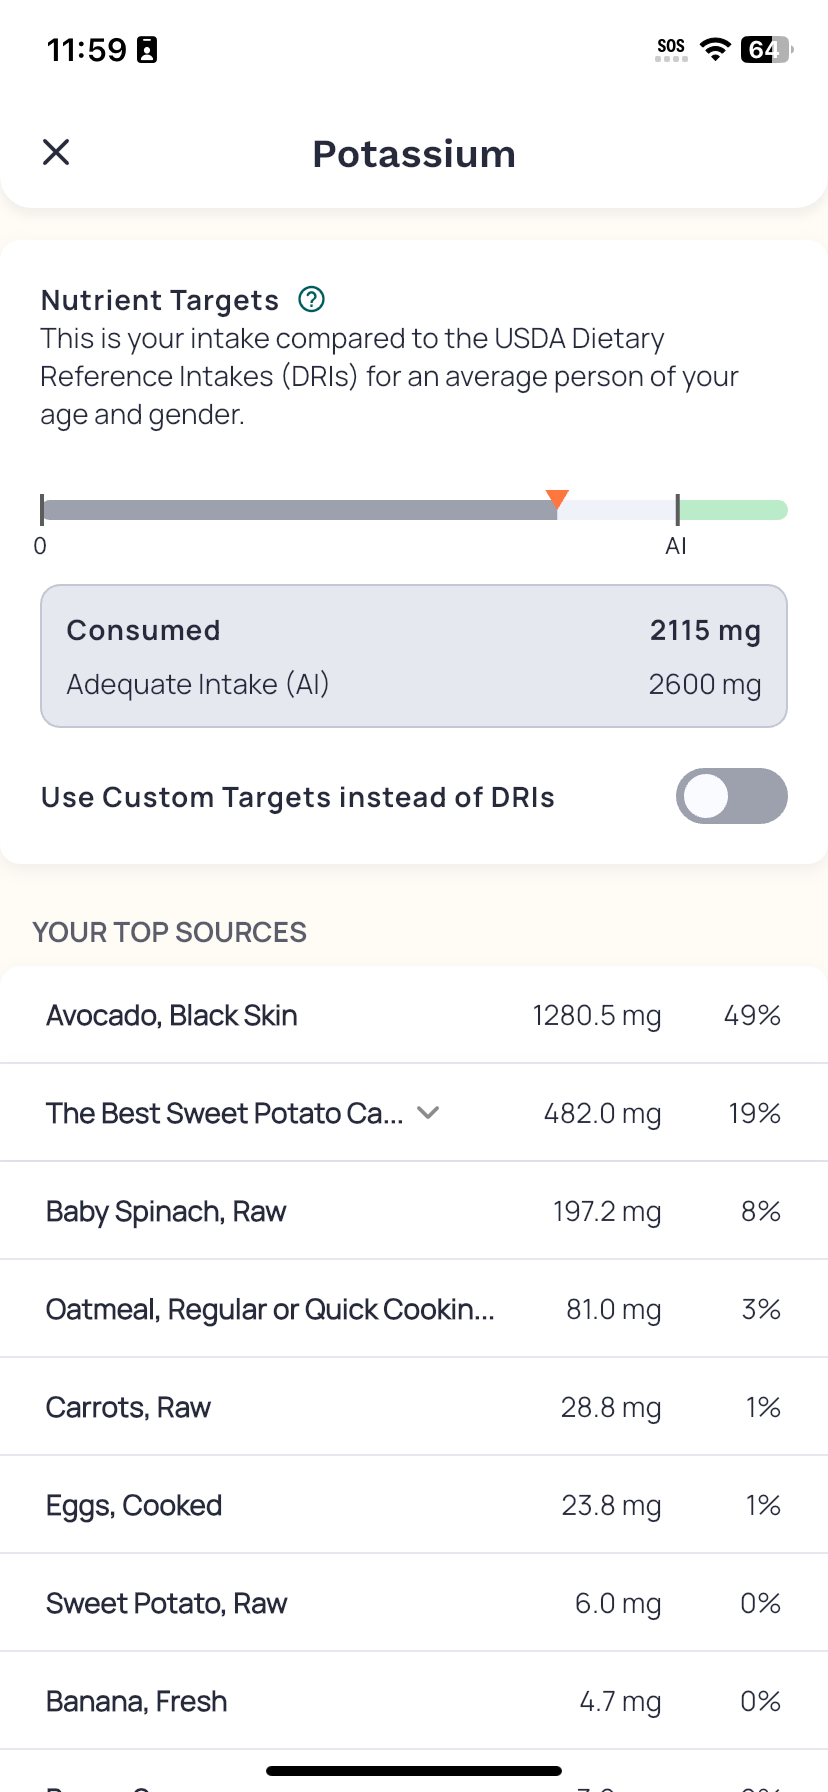Open Carrots, Raw source item
The width and height of the screenshot is (828, 1792).
pyautogui.click(x=414, y=1407)
